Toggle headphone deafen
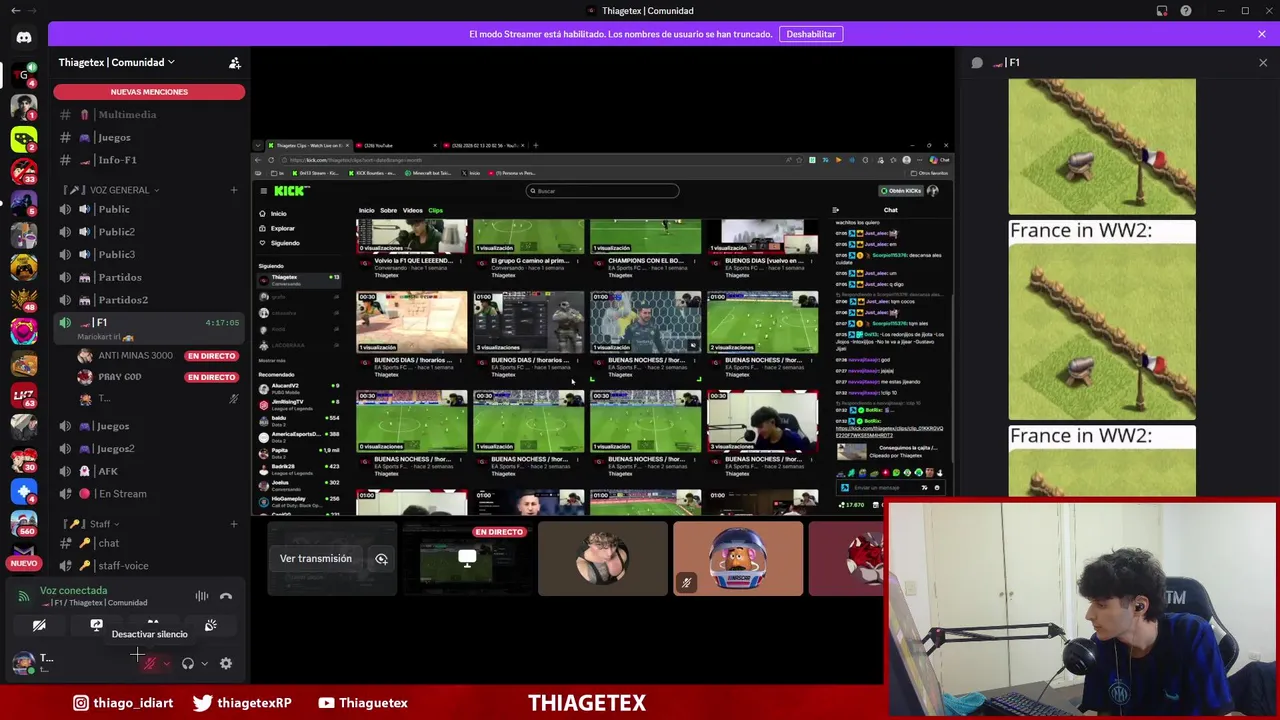1280x720 pixels. tap(187, 663)
